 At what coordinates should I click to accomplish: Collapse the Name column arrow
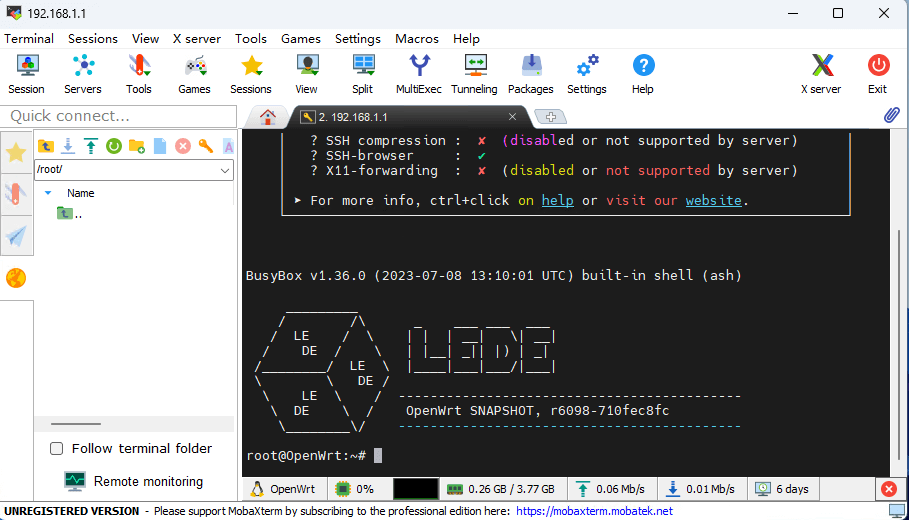pyautogui.click(x=48, y=193)
